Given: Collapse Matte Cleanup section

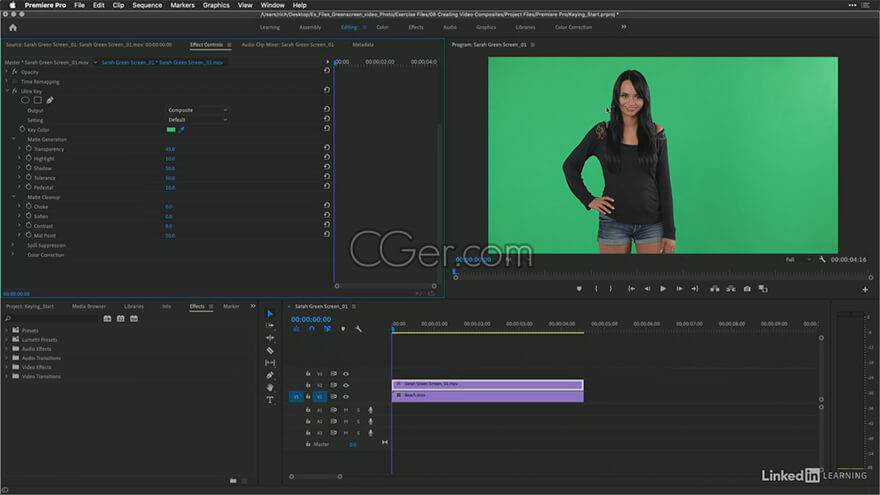Looking at the screenshot, I should [x=14, y=196].
